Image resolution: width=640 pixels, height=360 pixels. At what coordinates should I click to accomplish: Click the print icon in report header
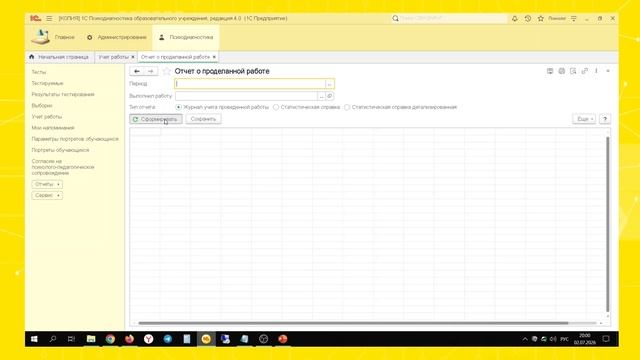pos(562,71)
